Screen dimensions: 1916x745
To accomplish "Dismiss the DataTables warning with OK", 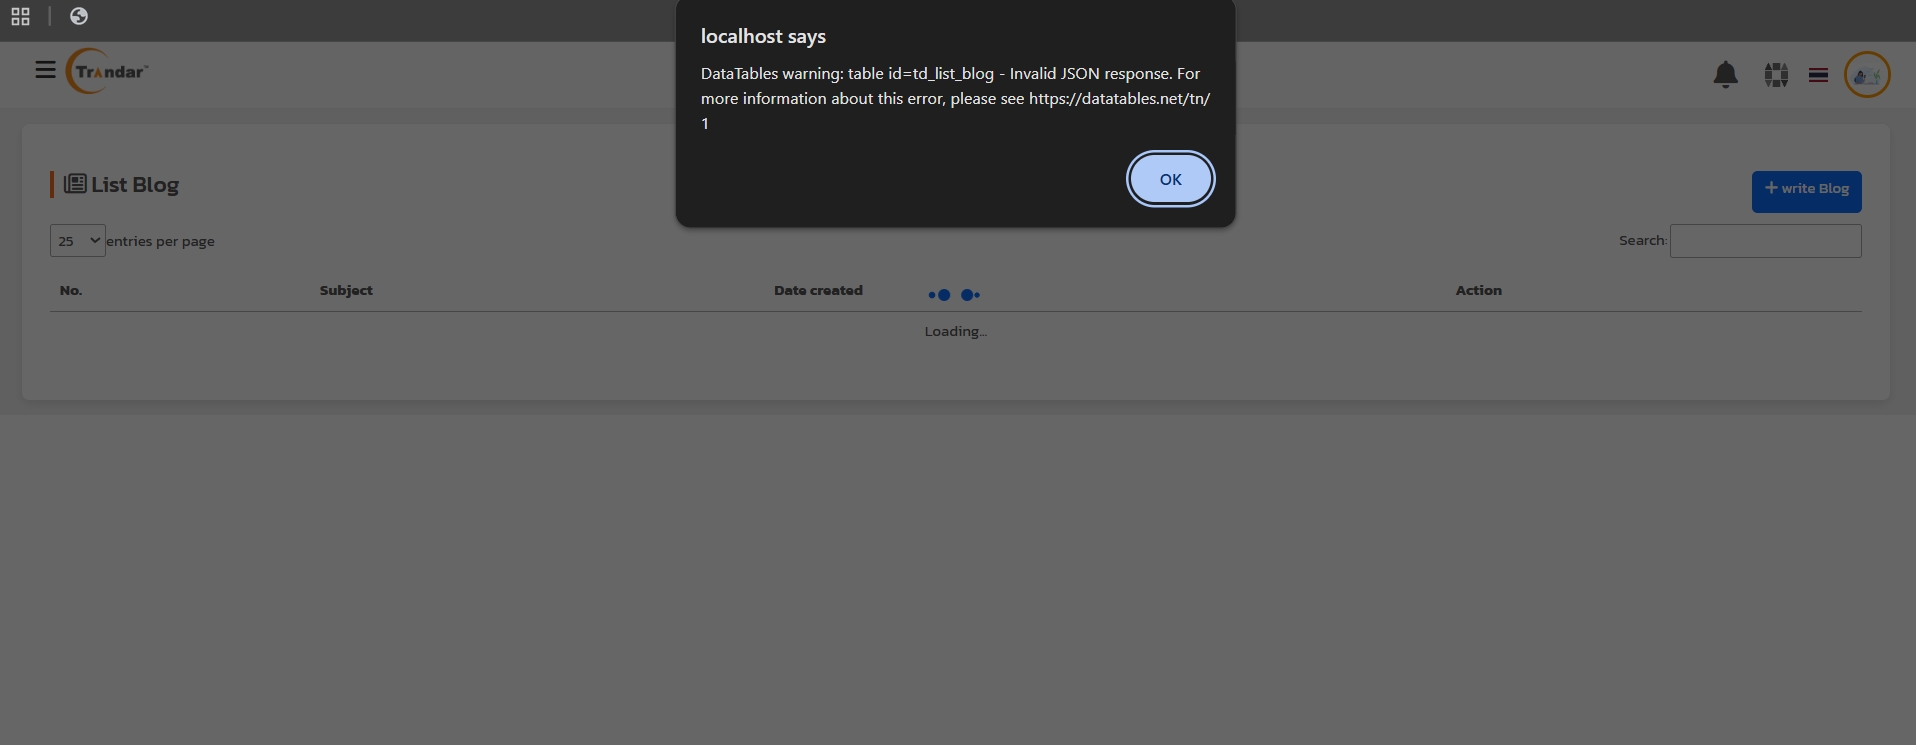I will point(1170,179).
